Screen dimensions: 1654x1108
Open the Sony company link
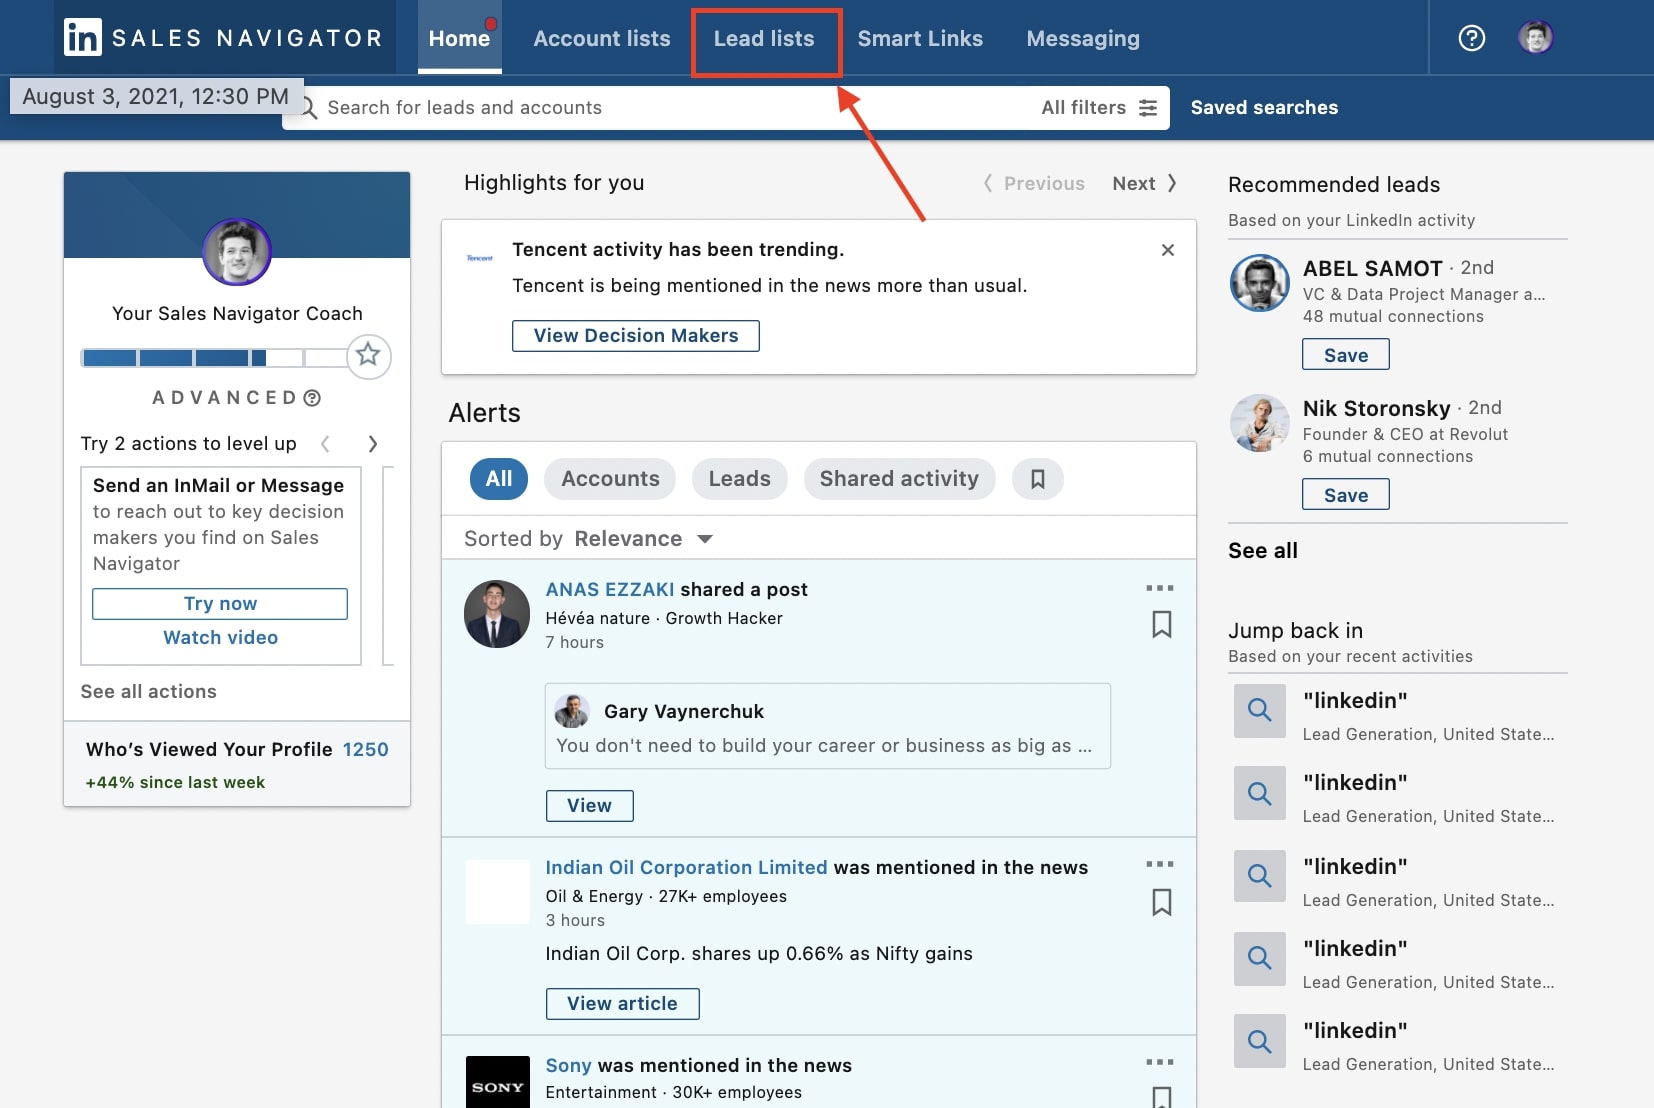[x=568, y=1066]
